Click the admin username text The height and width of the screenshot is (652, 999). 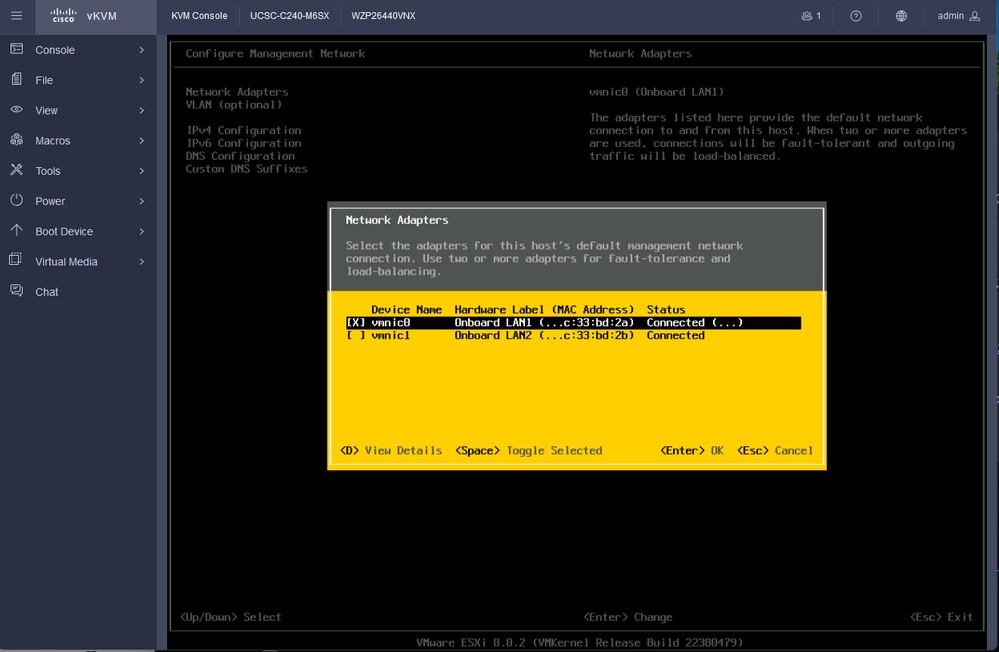coord(950,16)
